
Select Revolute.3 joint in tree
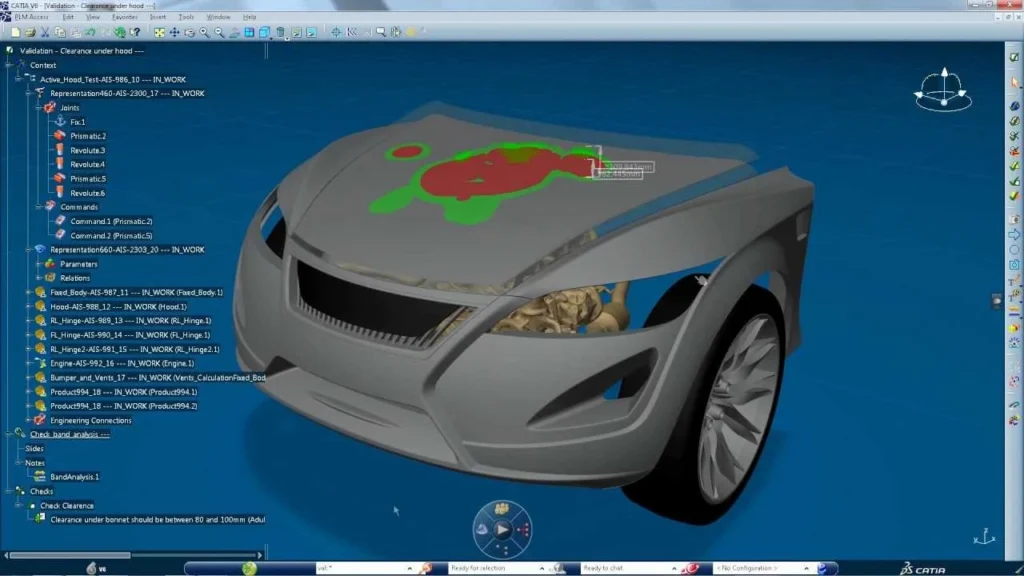(88, 151)
